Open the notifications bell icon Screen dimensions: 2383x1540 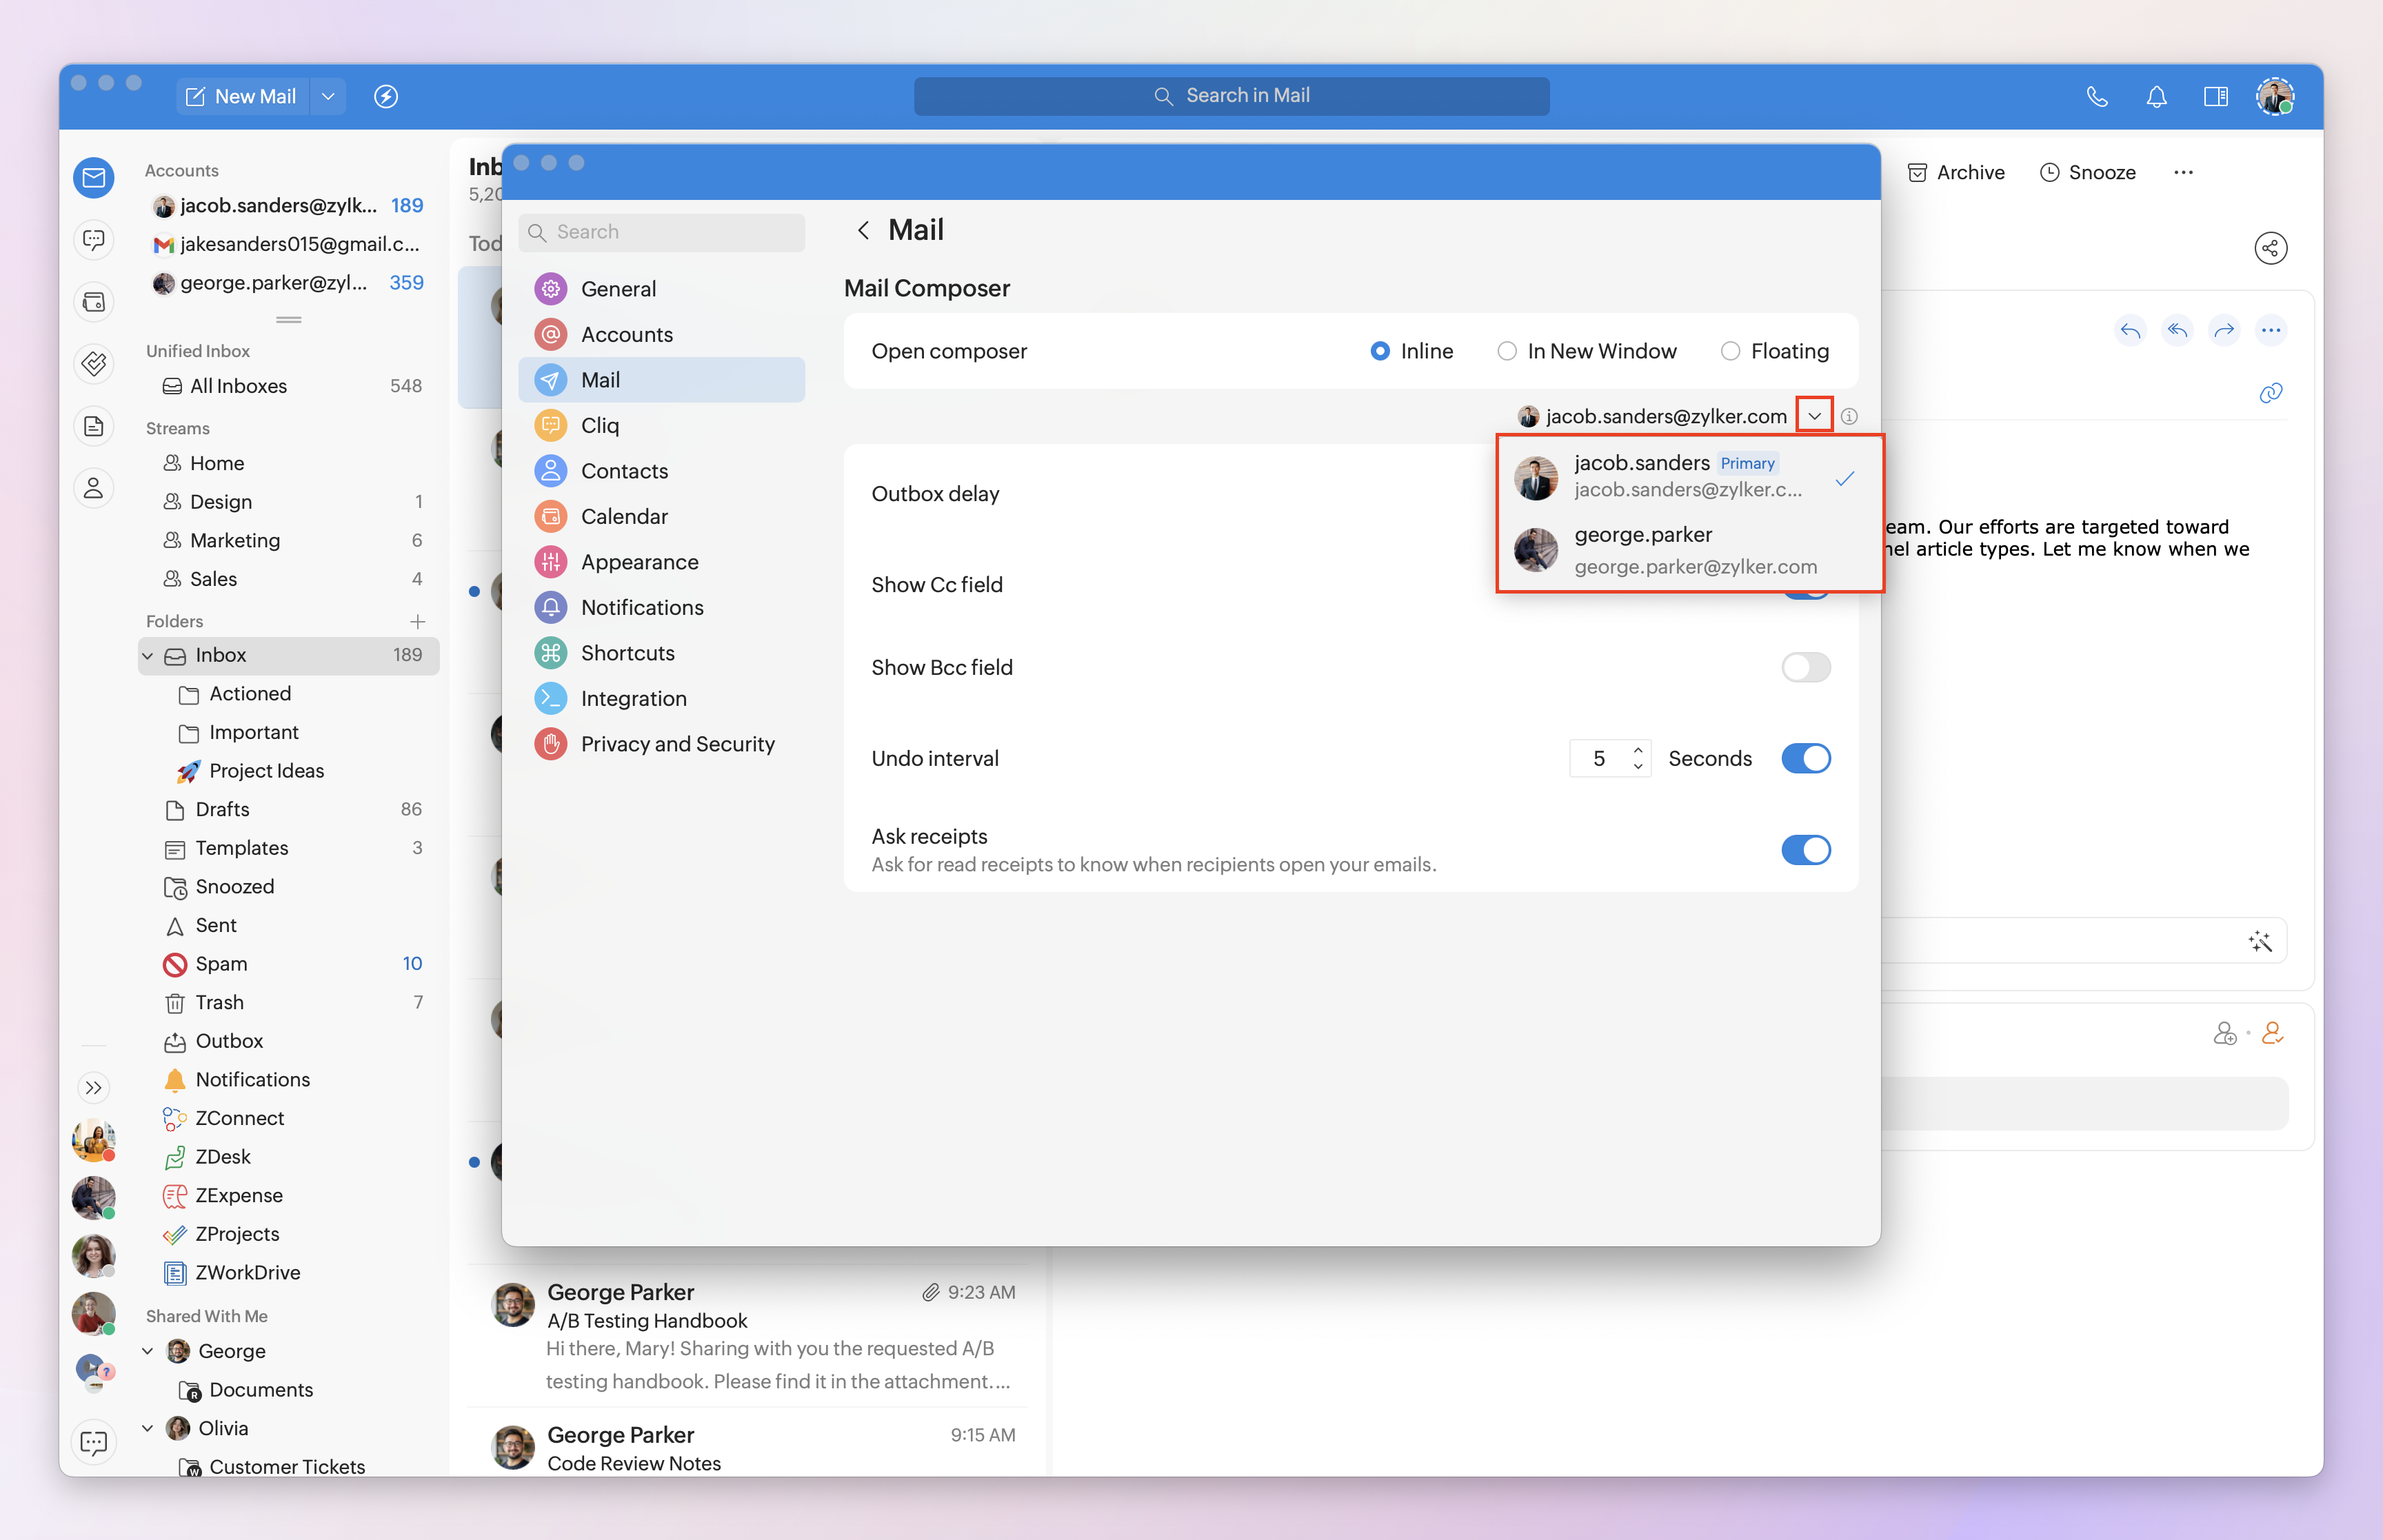2156,96
